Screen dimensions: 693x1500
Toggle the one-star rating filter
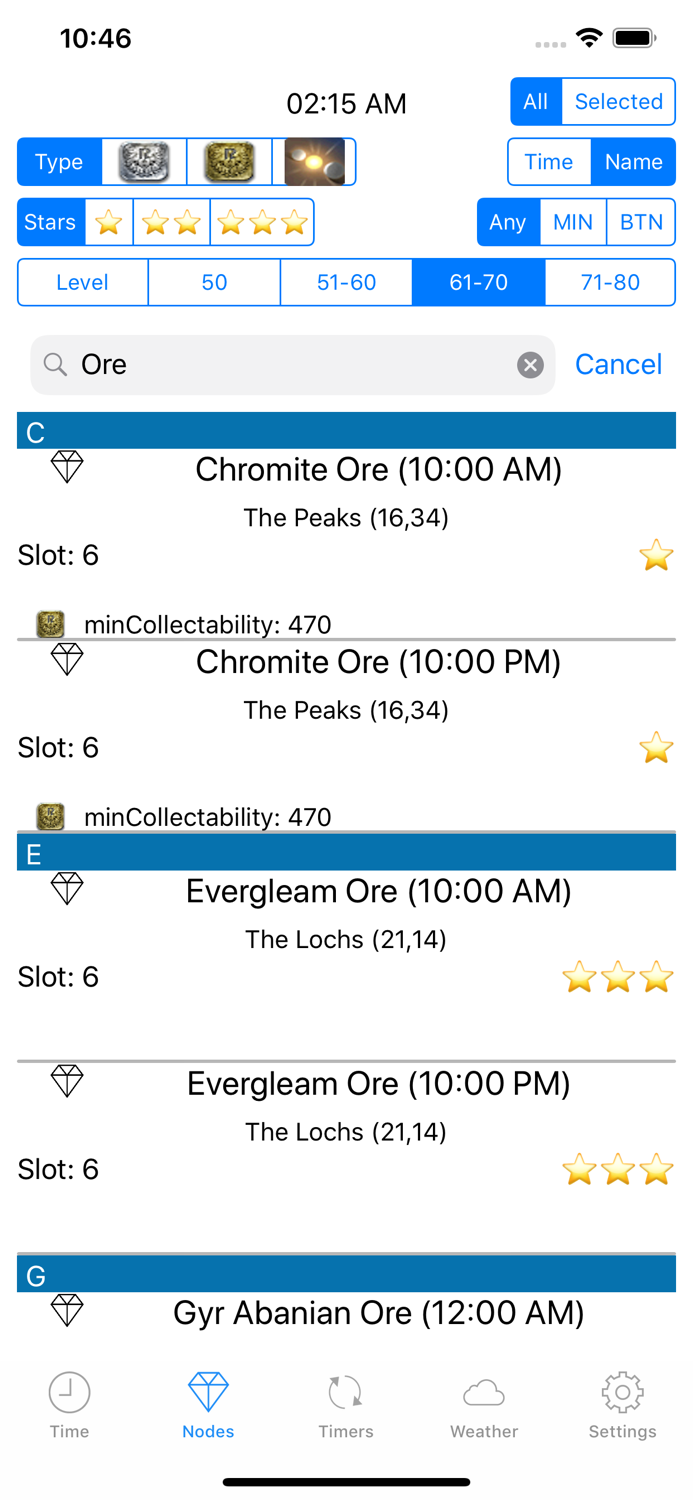[x=108, y=222]
